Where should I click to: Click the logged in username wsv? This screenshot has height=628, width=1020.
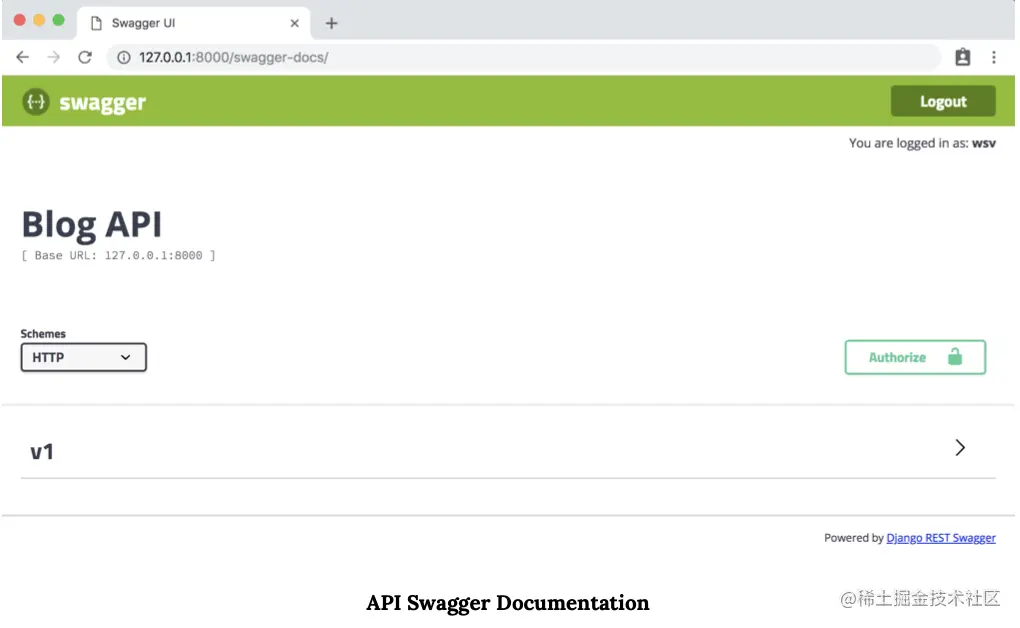coord(984,143)
